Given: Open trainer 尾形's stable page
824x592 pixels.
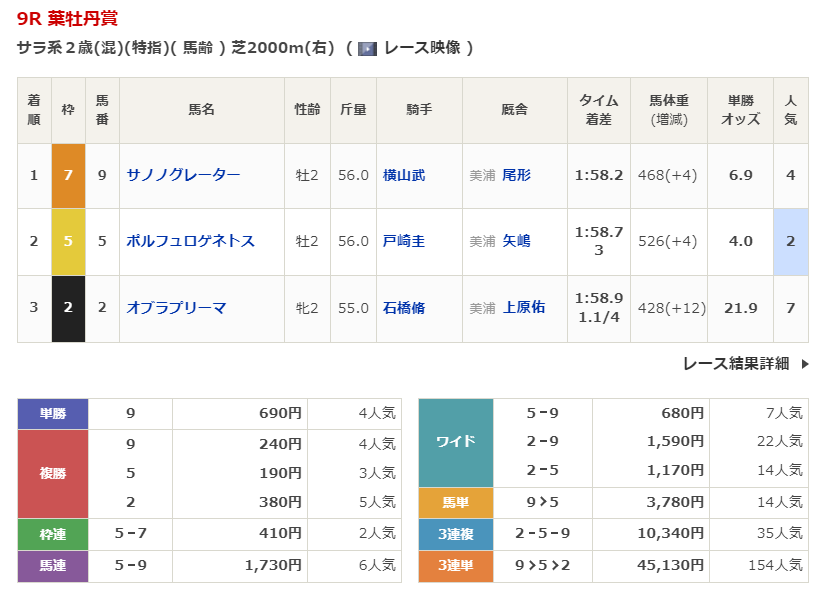Looking at the screenshot, I should [x=516, y=175].
